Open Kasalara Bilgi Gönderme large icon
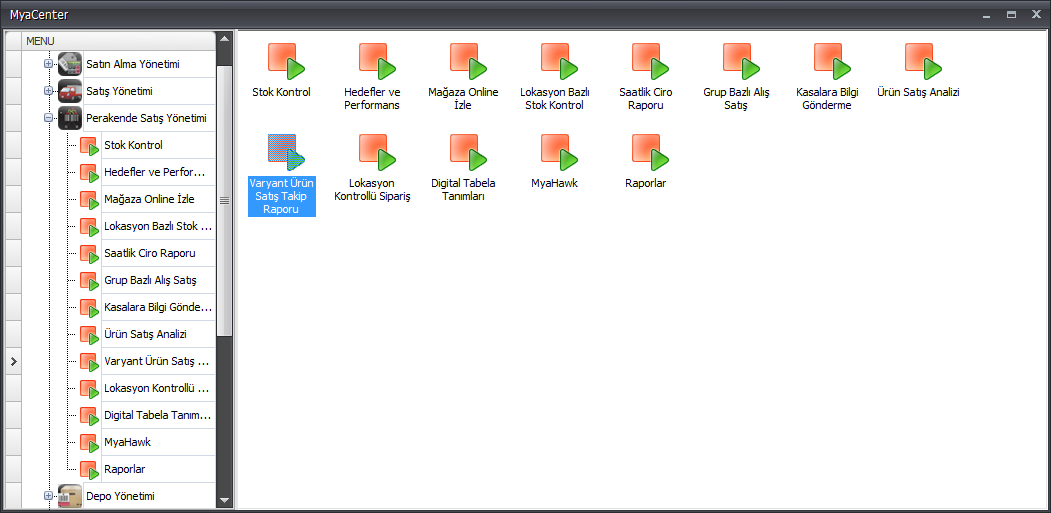The image size is (1051, 513). (833, 61)
